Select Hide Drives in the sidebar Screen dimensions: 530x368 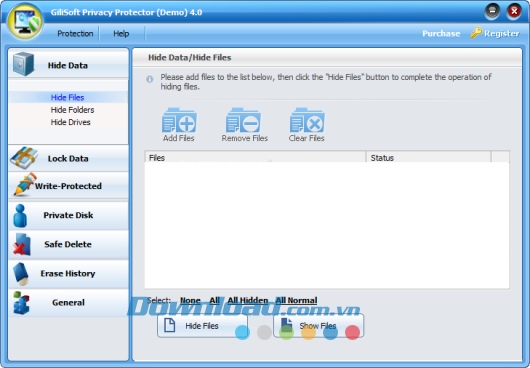[71, 122]
